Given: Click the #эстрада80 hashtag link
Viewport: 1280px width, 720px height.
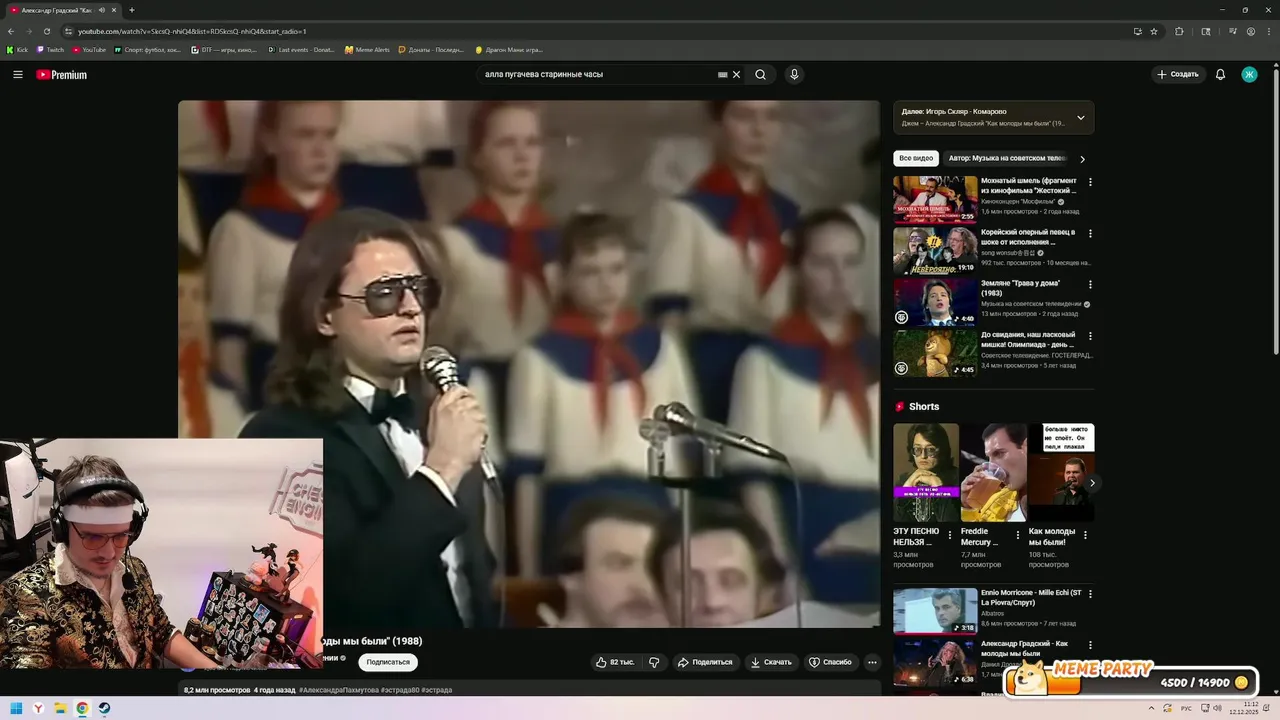Looking at the screenshot, I should click(x=400, y=690).
